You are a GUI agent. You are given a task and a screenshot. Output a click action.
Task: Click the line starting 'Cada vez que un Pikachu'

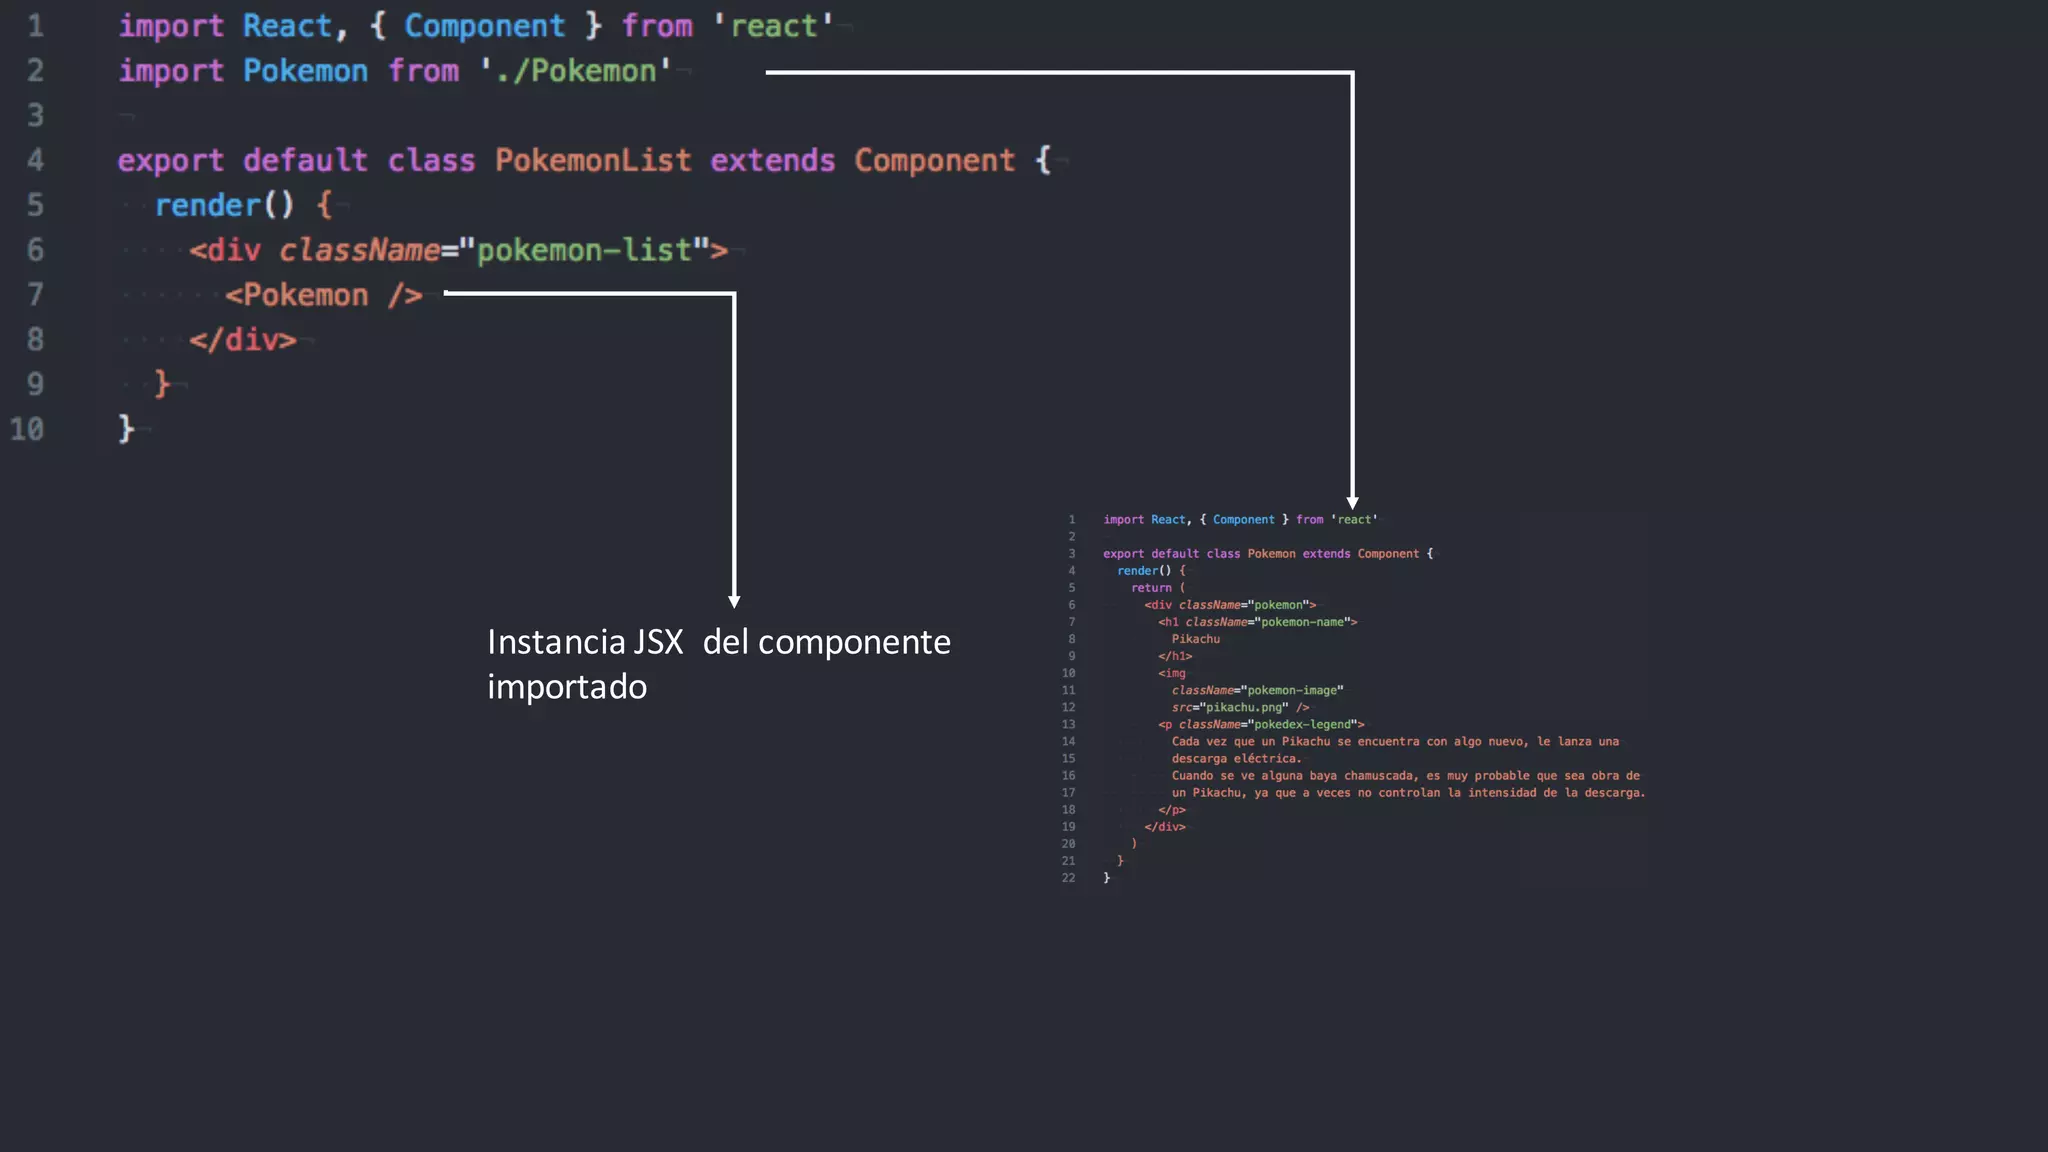(x=1395, y=742)
